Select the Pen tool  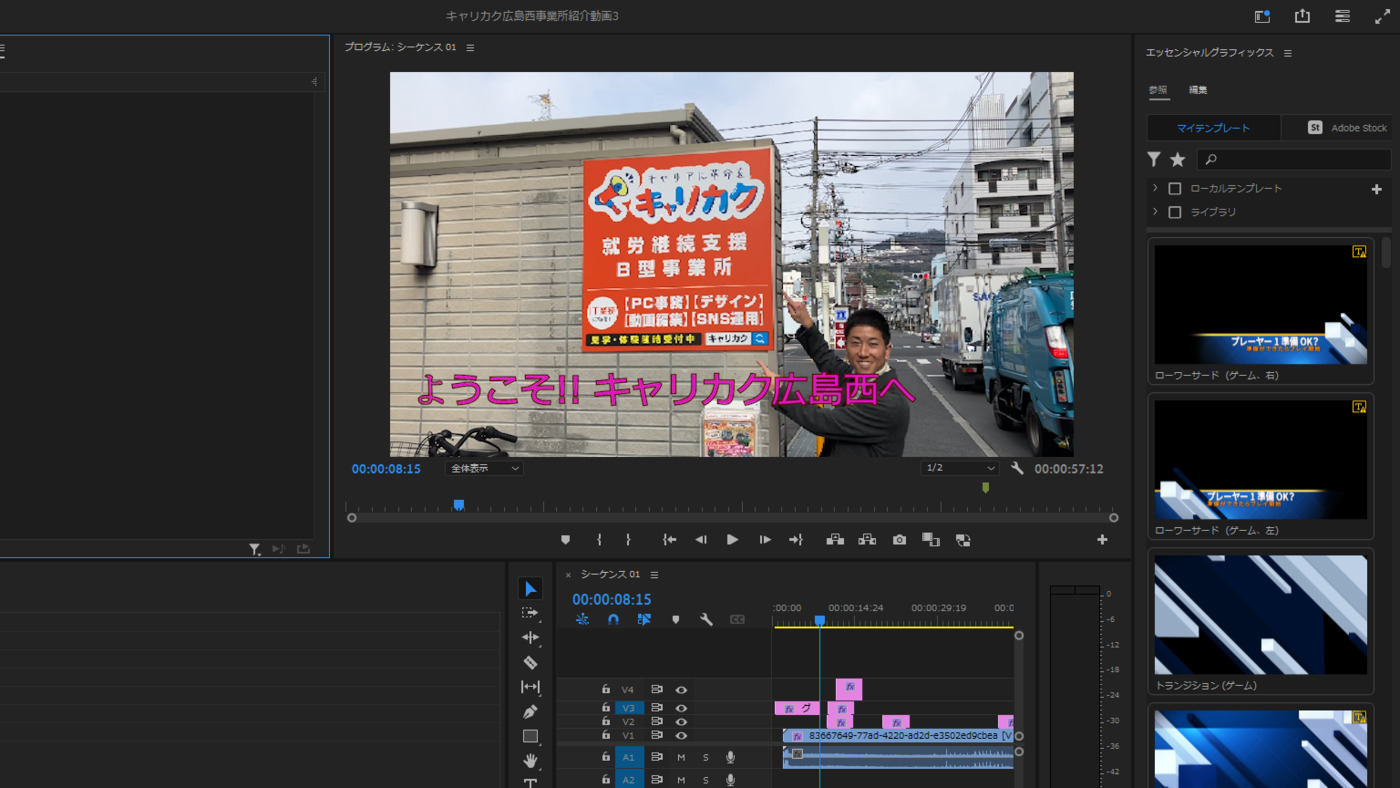[x=530, y=712]
